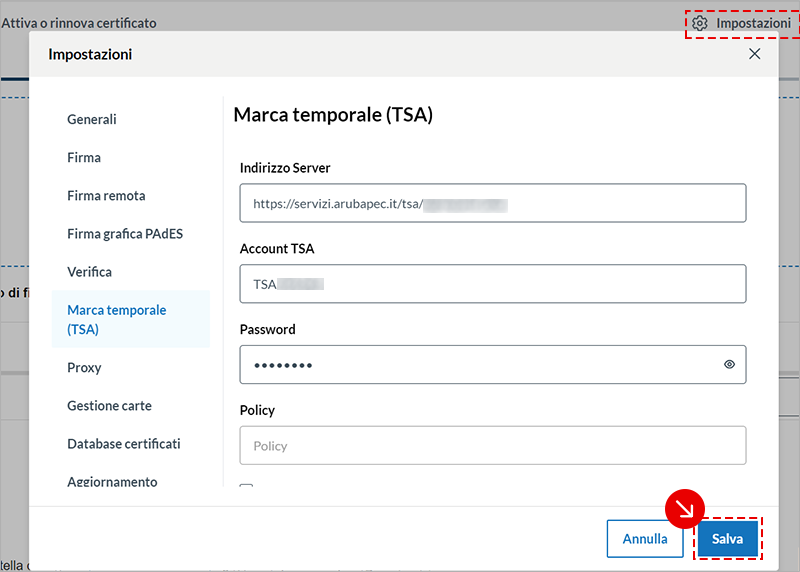Click the empty Policy input field
Image resolution: width=800 pixels, height=572 pixels.
(x=492, y=446)
